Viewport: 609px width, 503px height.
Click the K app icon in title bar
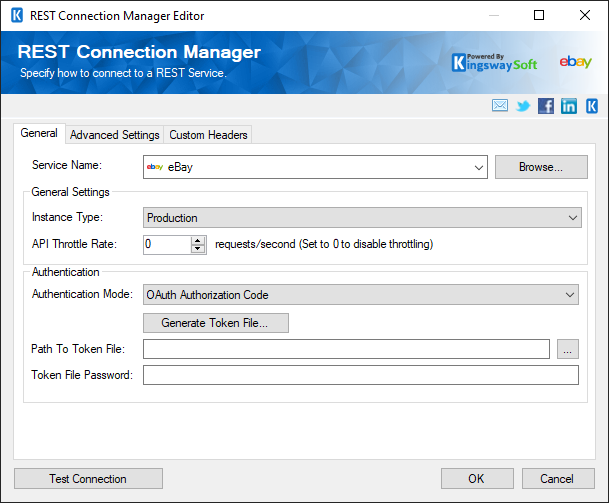click(x=17, y=16)
